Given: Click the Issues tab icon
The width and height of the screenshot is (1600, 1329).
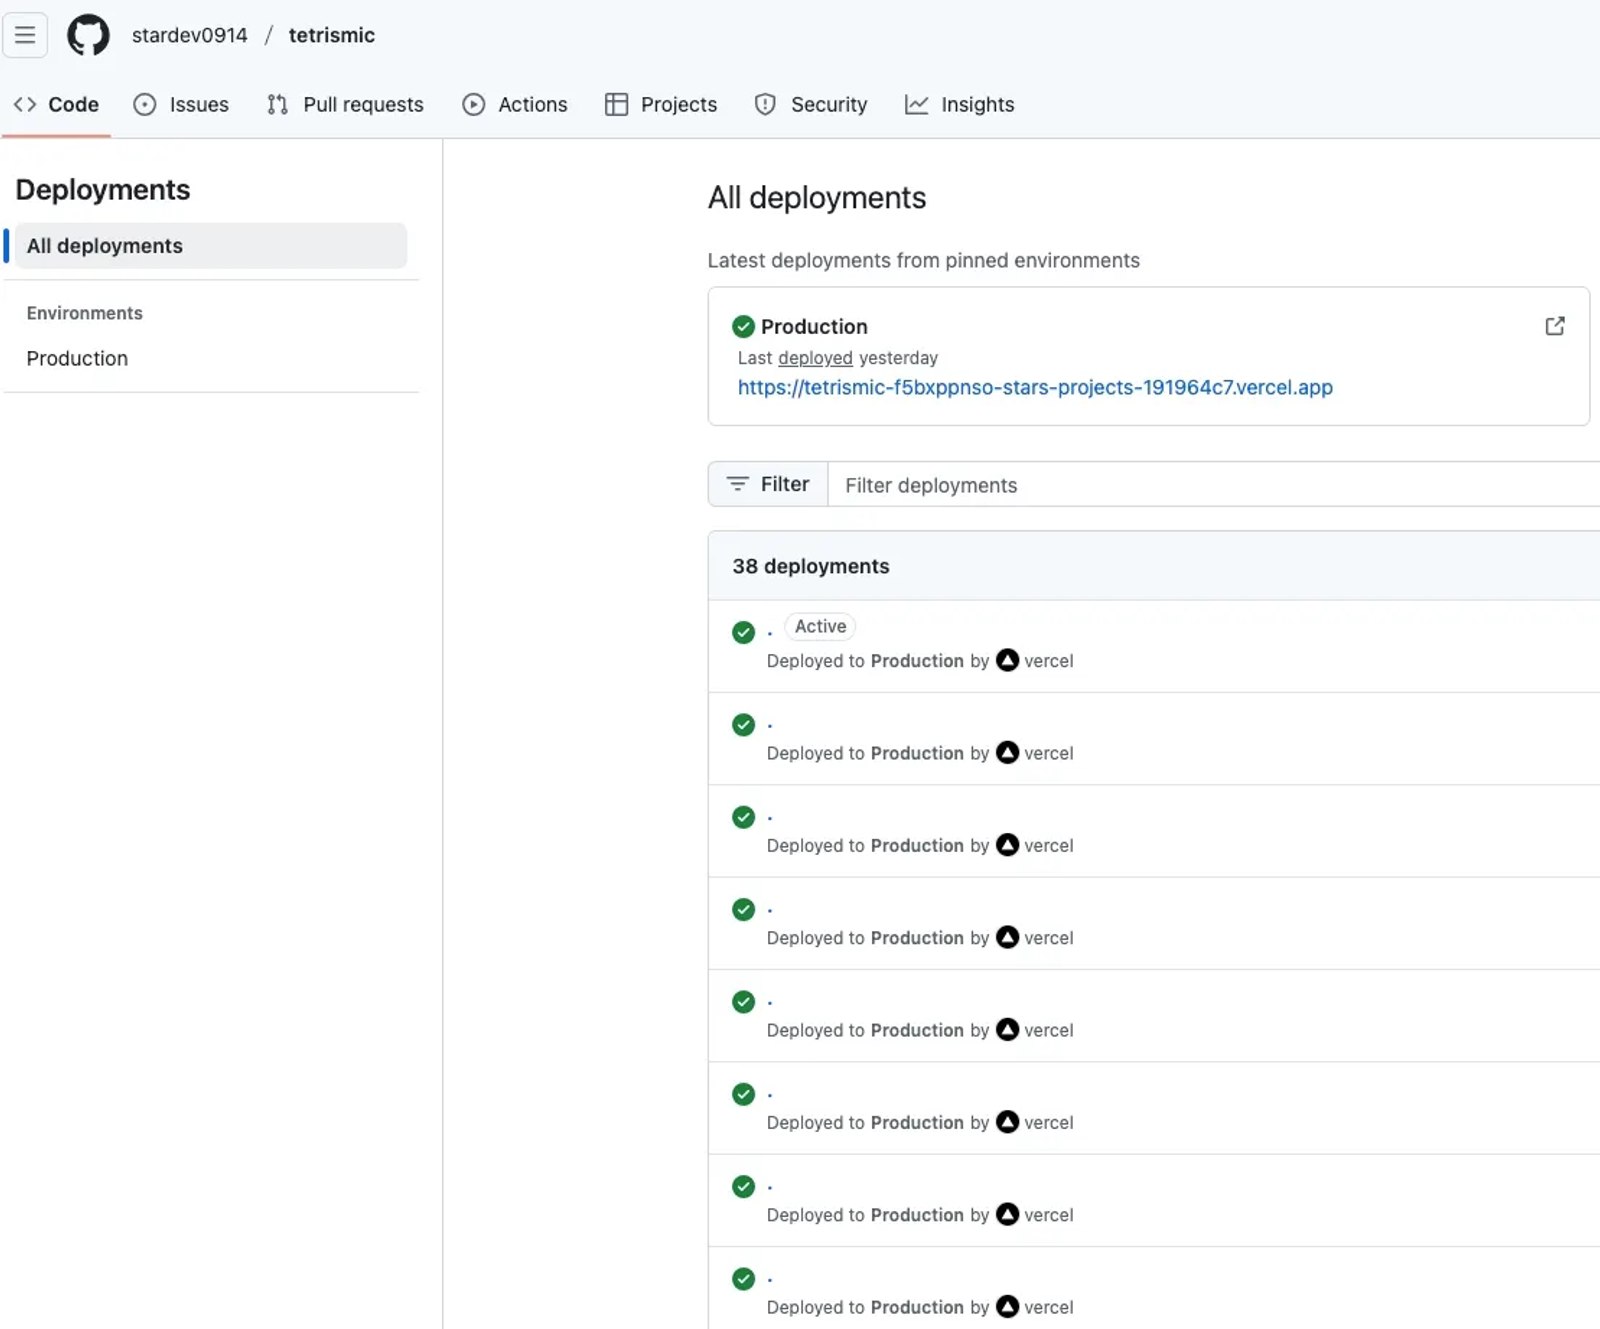Looking at the screenshot, I should pos(145,104).
